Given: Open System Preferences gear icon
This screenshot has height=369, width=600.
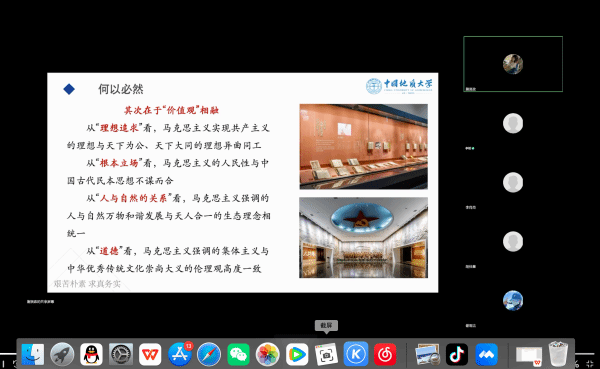Looking at the screenshot, I should [x=121, y=354].
